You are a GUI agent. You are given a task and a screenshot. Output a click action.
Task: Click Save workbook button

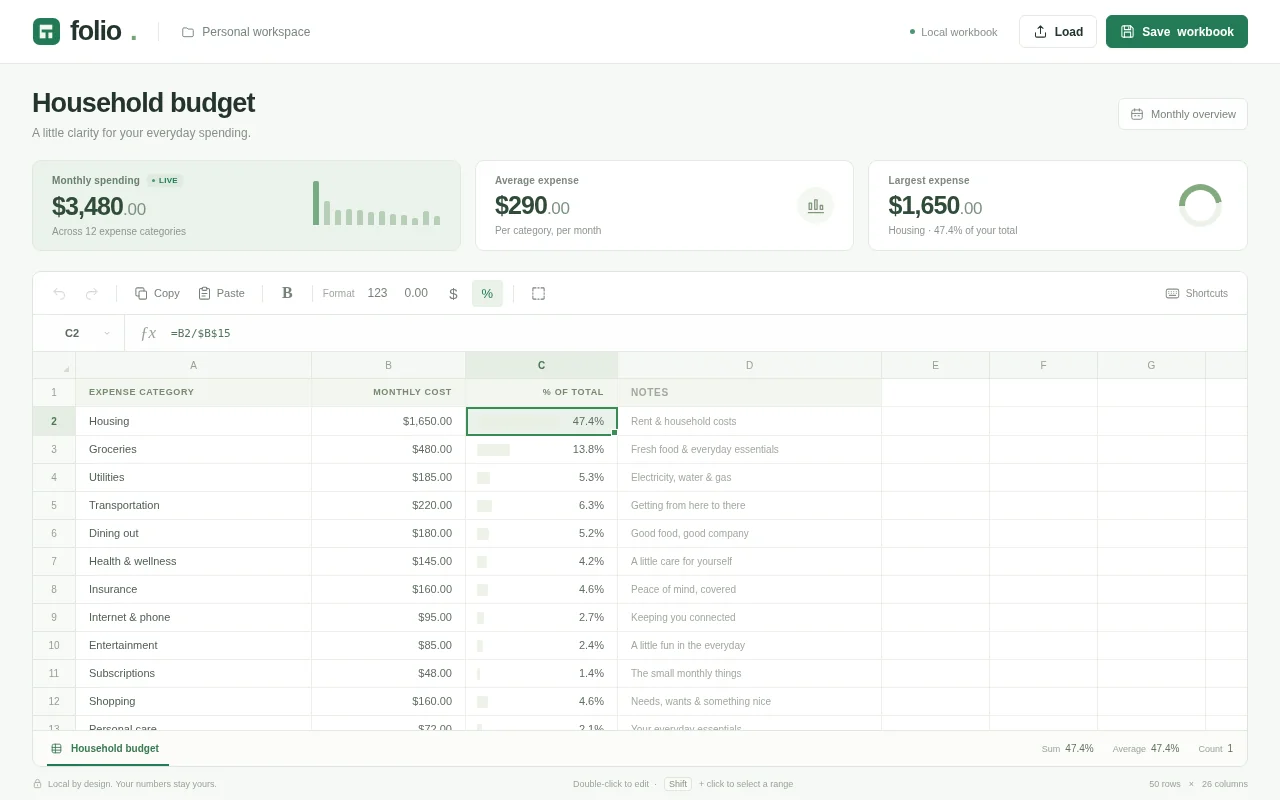[1177, 31]
